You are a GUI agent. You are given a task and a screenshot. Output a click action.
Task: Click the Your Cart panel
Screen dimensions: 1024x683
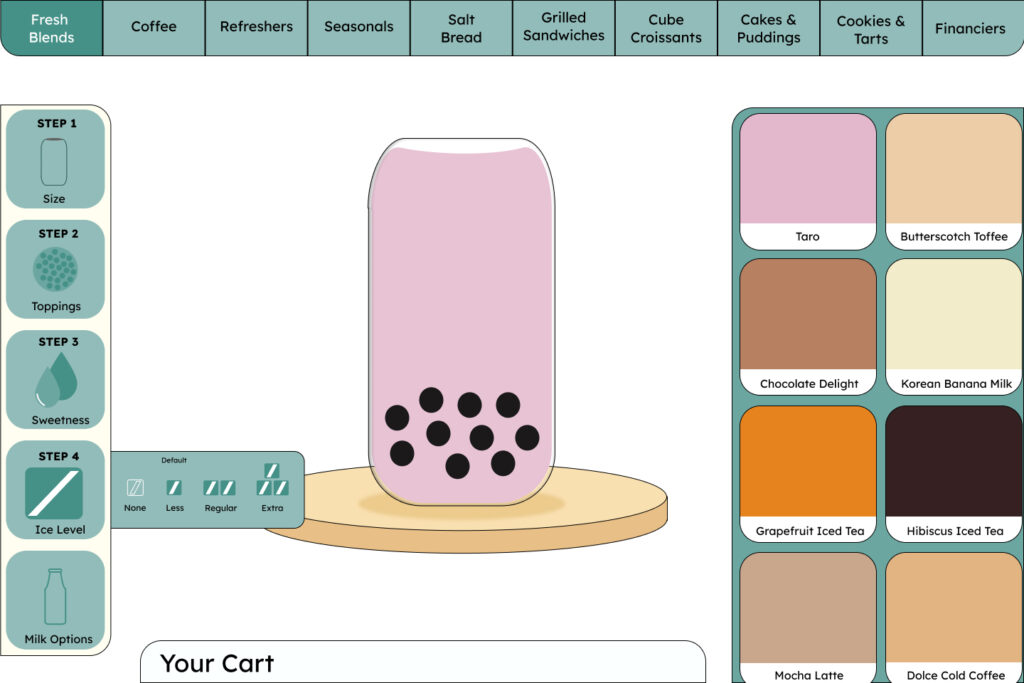(x=423, y=662)
